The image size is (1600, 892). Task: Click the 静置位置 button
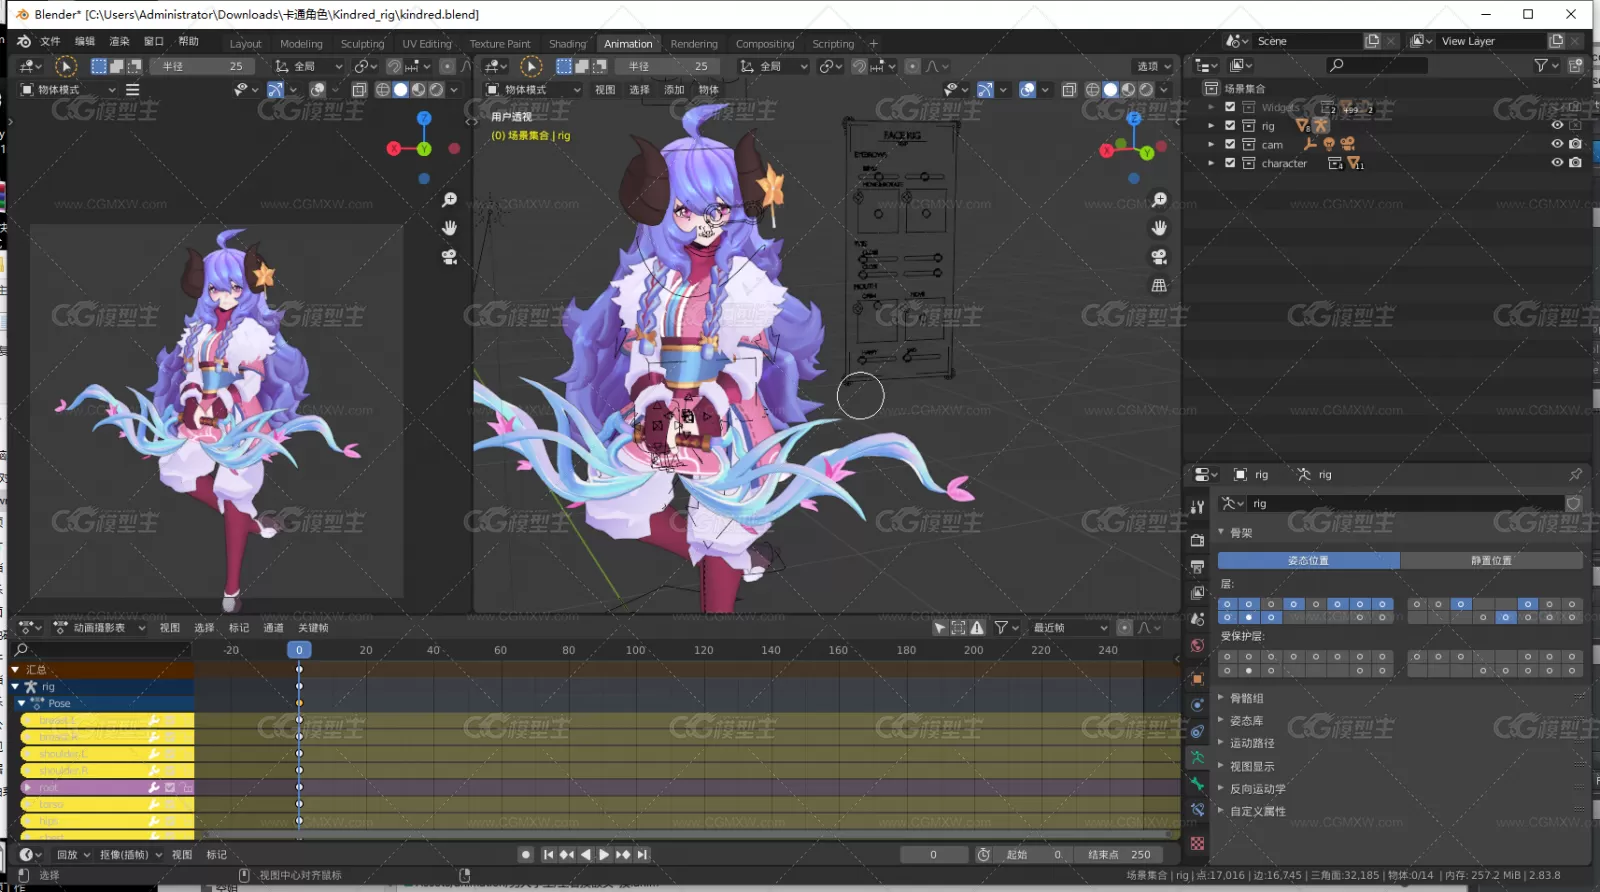click(1491, 561)
